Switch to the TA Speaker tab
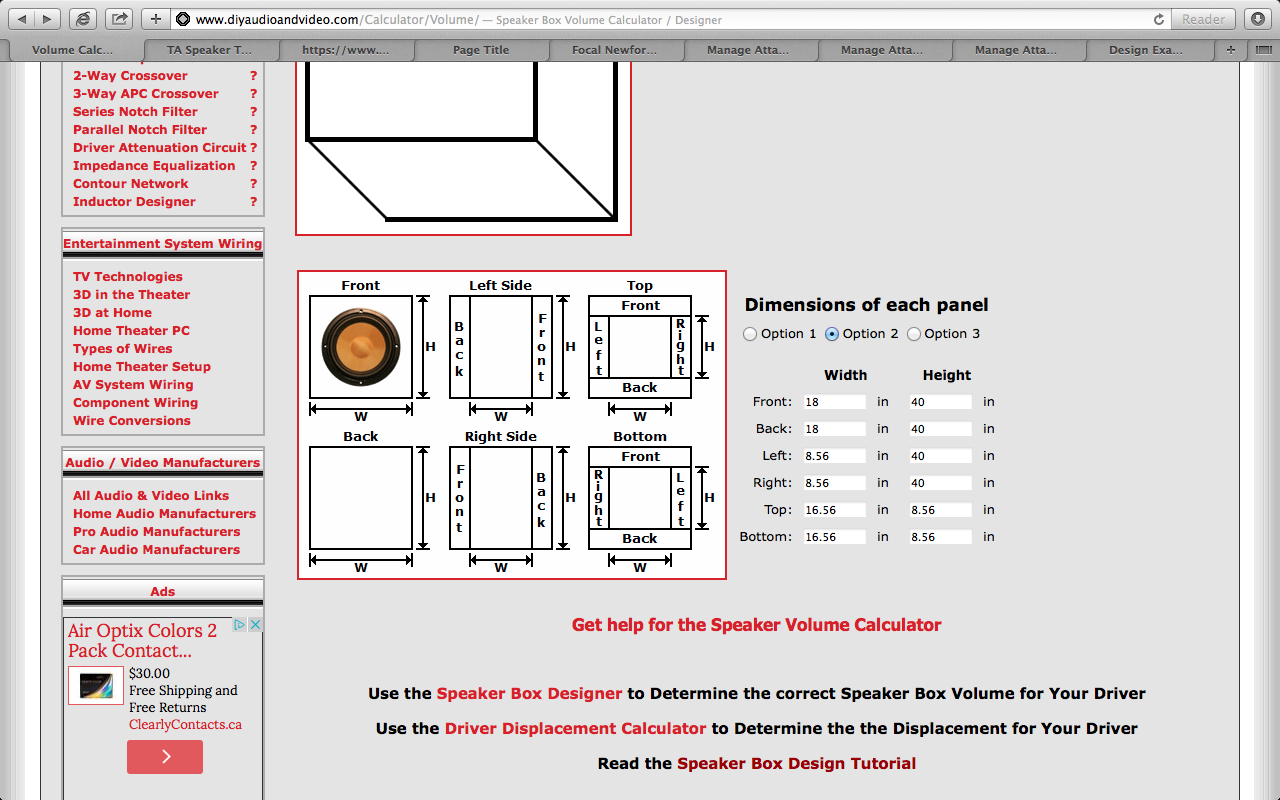Viewport: 1280px width, 800px height. pos(209,50)
